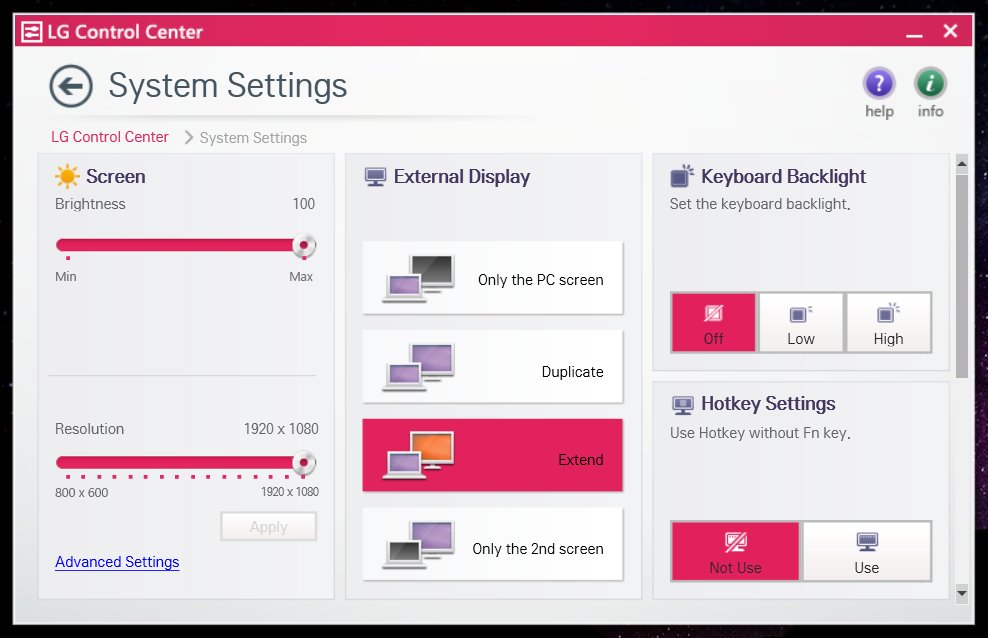The width and height of the screenshot is (988, 638).
Task: Open help with the question mark icon
Action: 879,83
